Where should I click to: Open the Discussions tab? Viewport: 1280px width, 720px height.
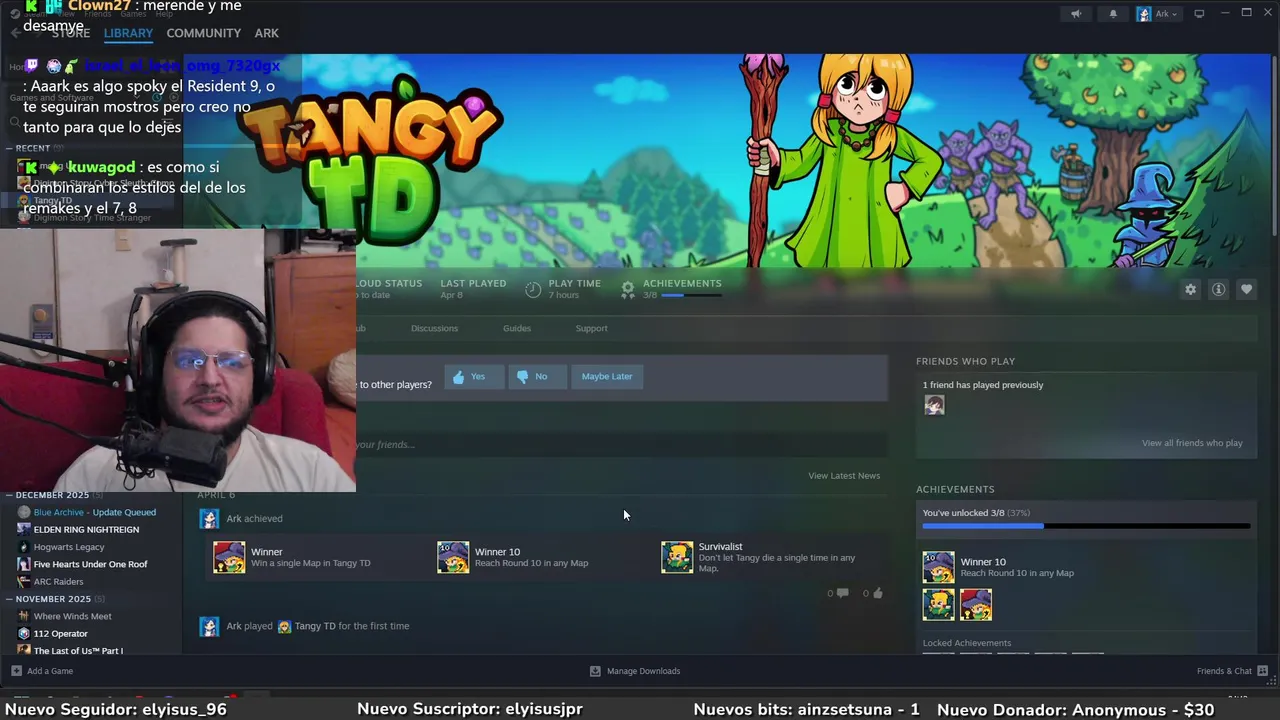(x=434, y=328)
